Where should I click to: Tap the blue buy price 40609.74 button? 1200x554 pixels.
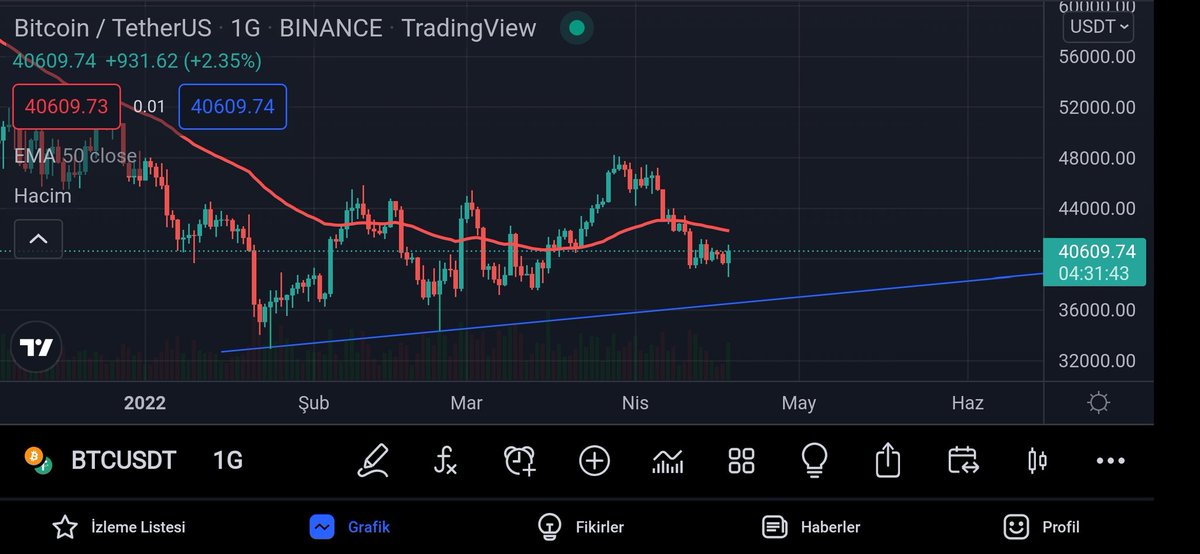tap(232, 107)
